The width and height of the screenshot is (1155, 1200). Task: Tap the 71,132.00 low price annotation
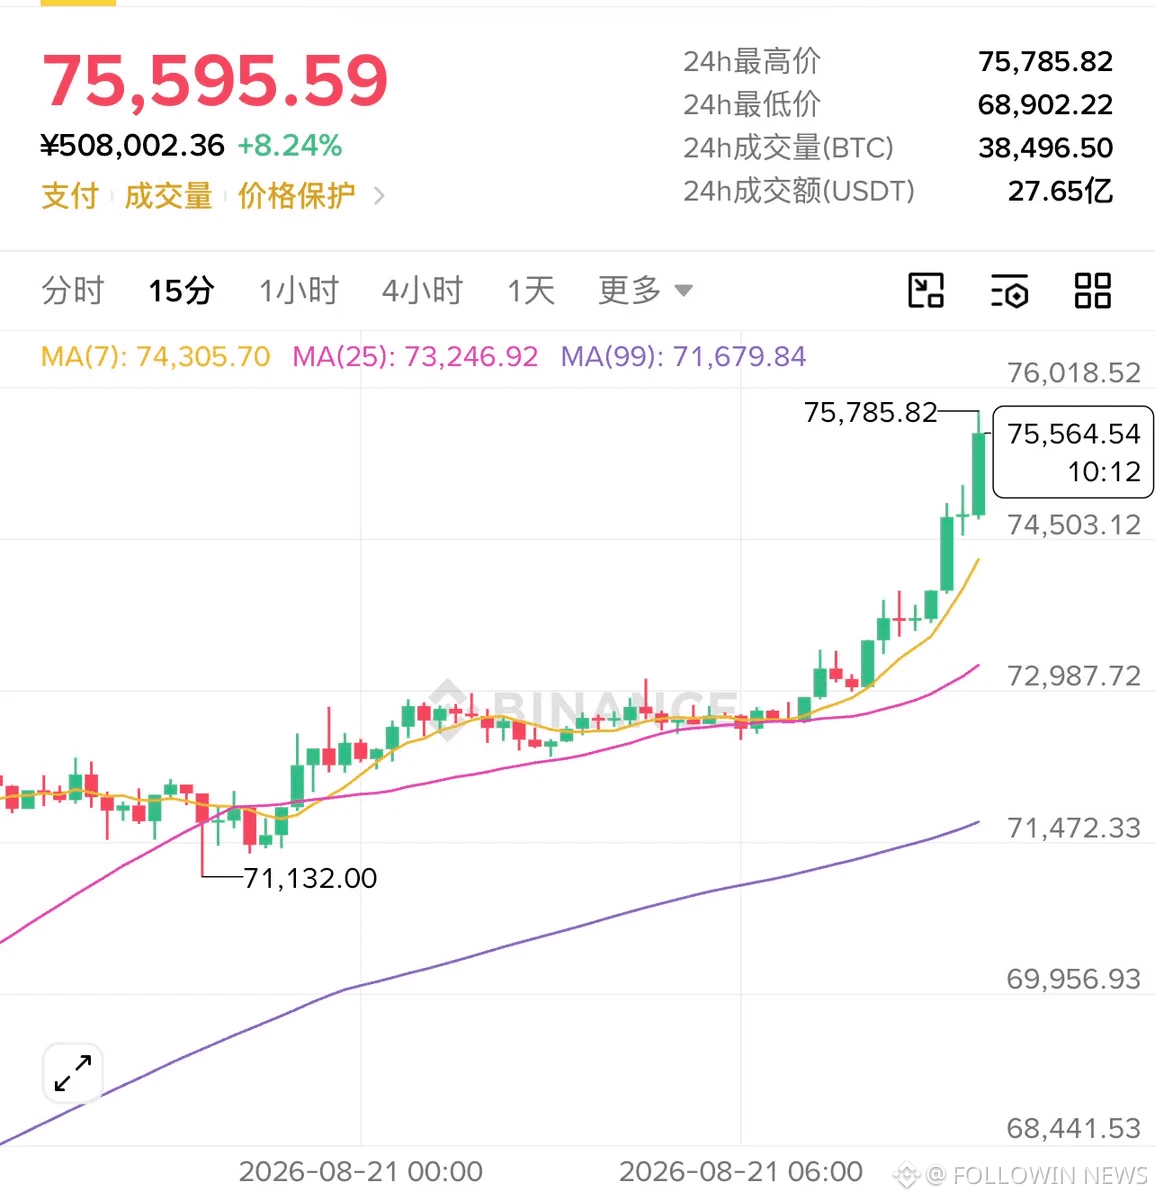tap(310, 878)
